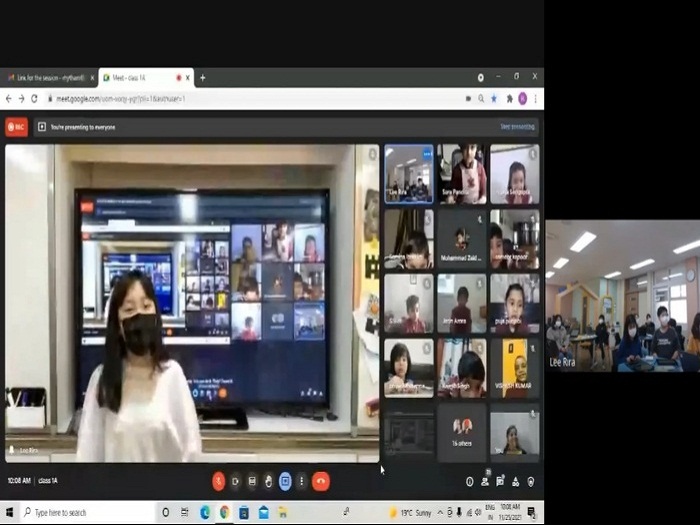700x525 pixels.
Task: Select the Meet - class 1A tab
Action: (x=141, y=78)
